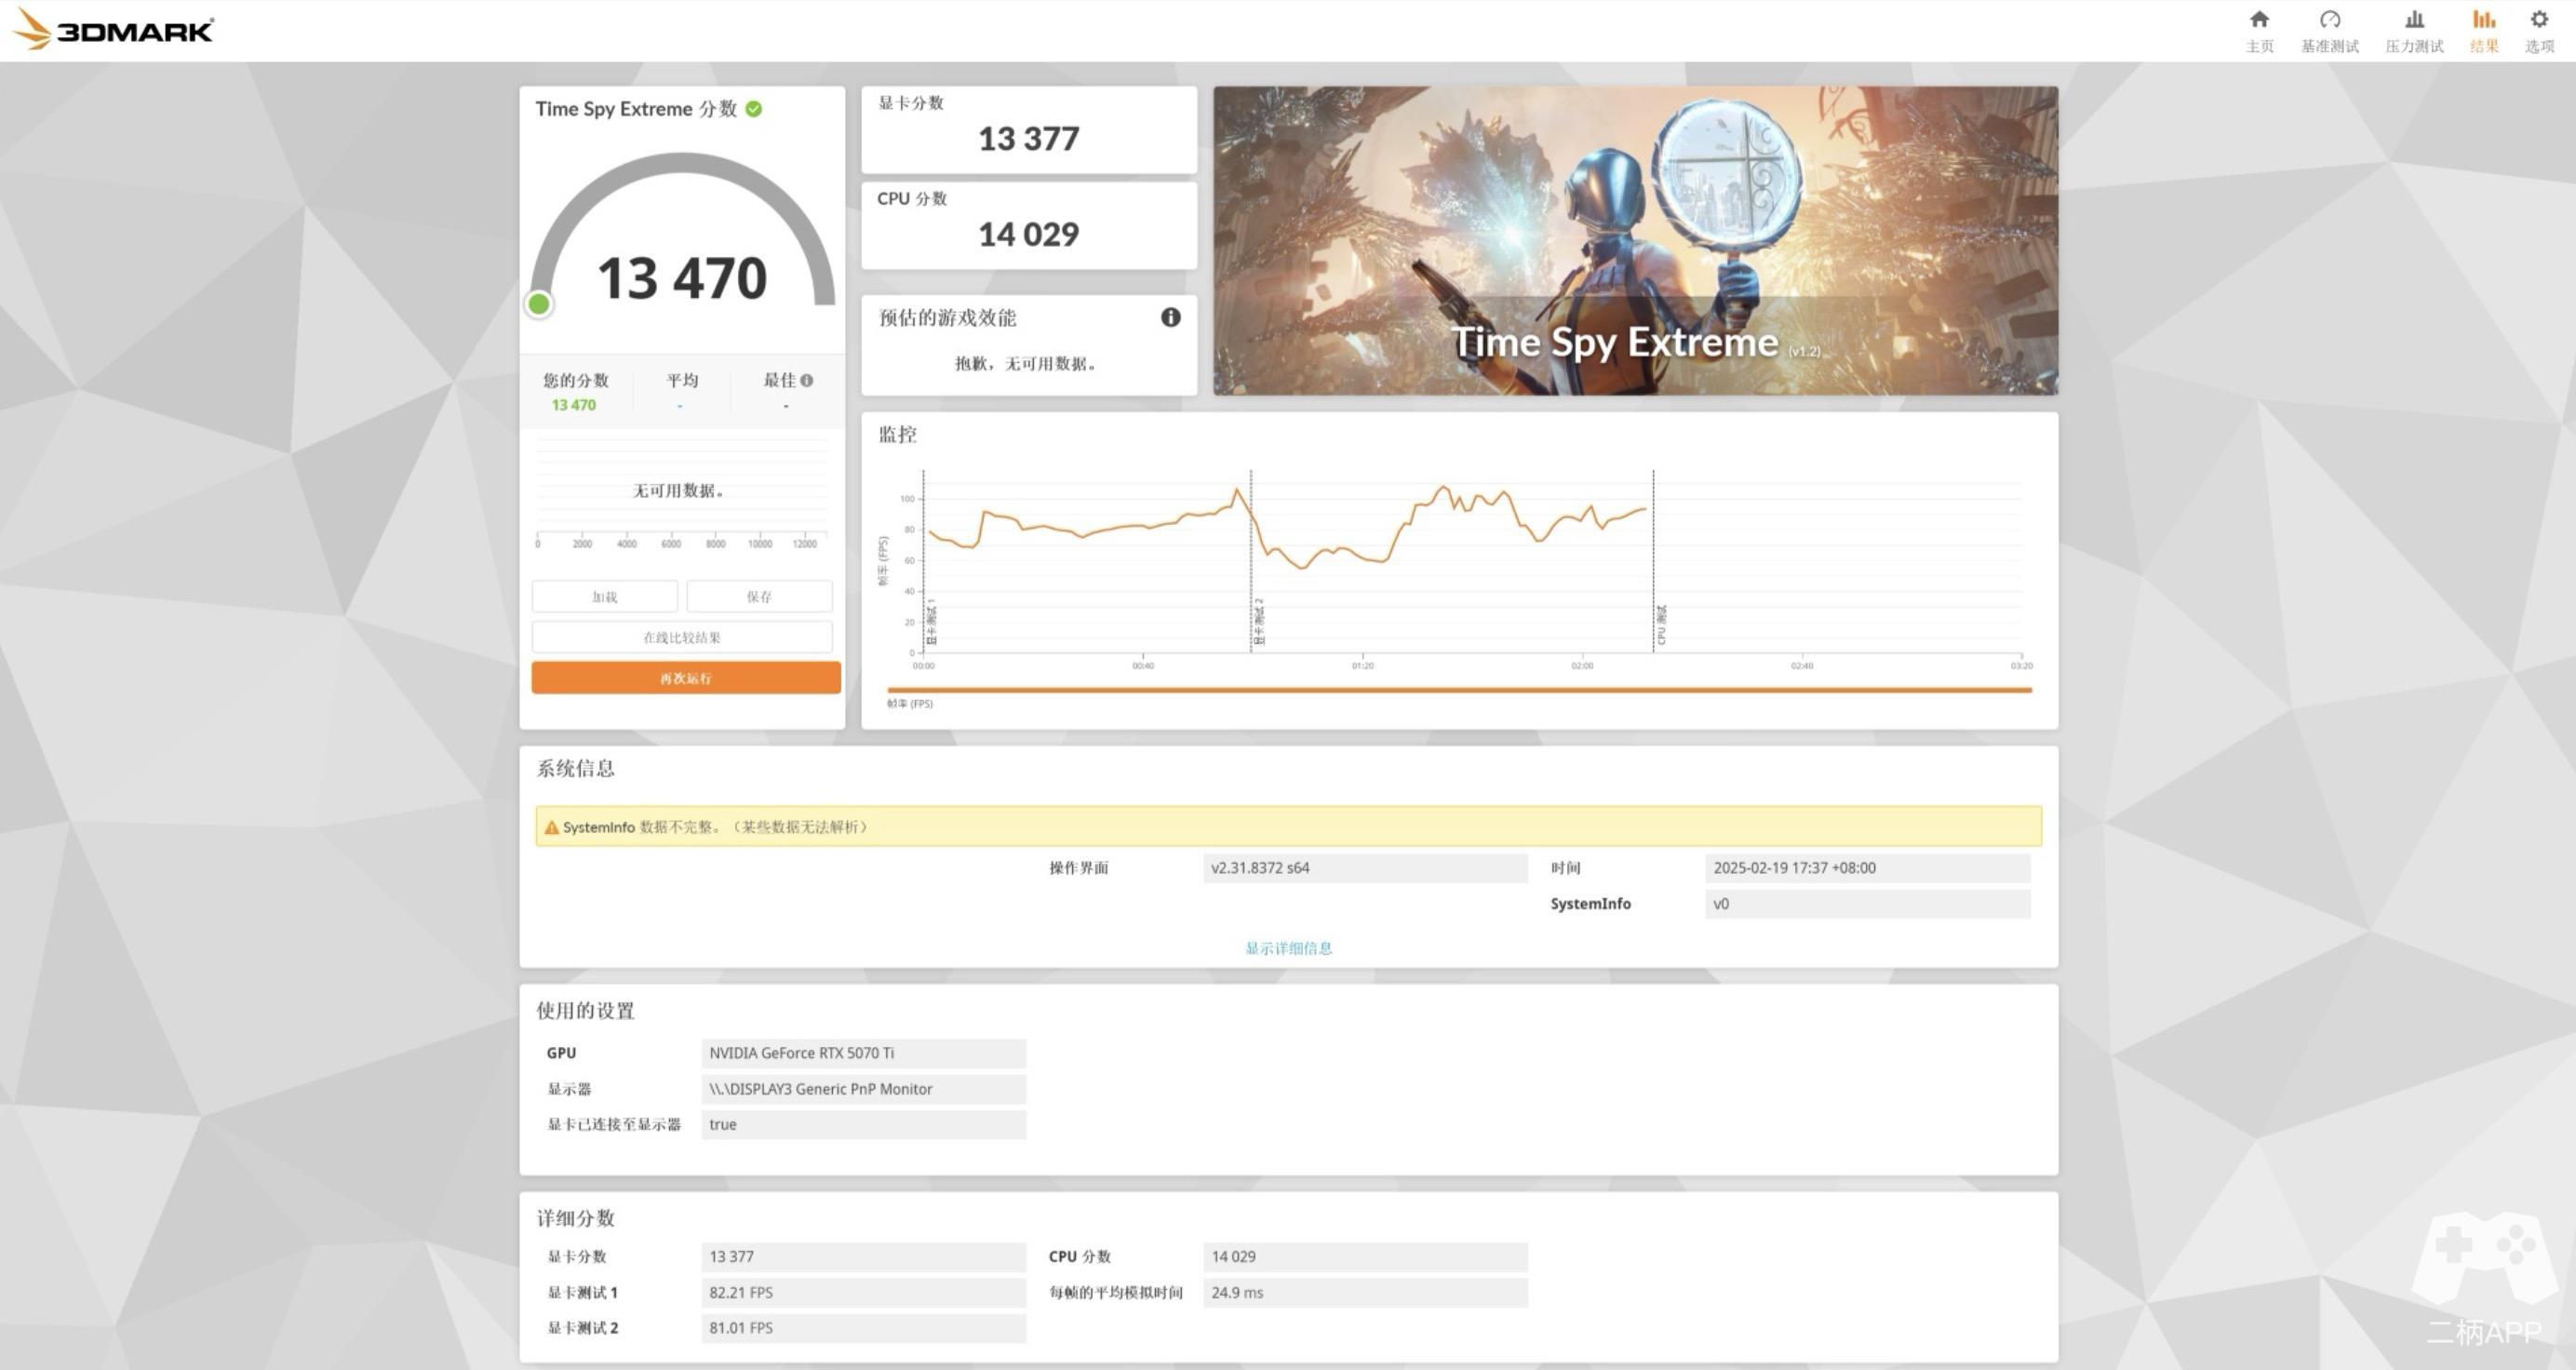Expand 显示详细信息 system details
Screen dimensions: 2576x1370
pos(1288,948)
